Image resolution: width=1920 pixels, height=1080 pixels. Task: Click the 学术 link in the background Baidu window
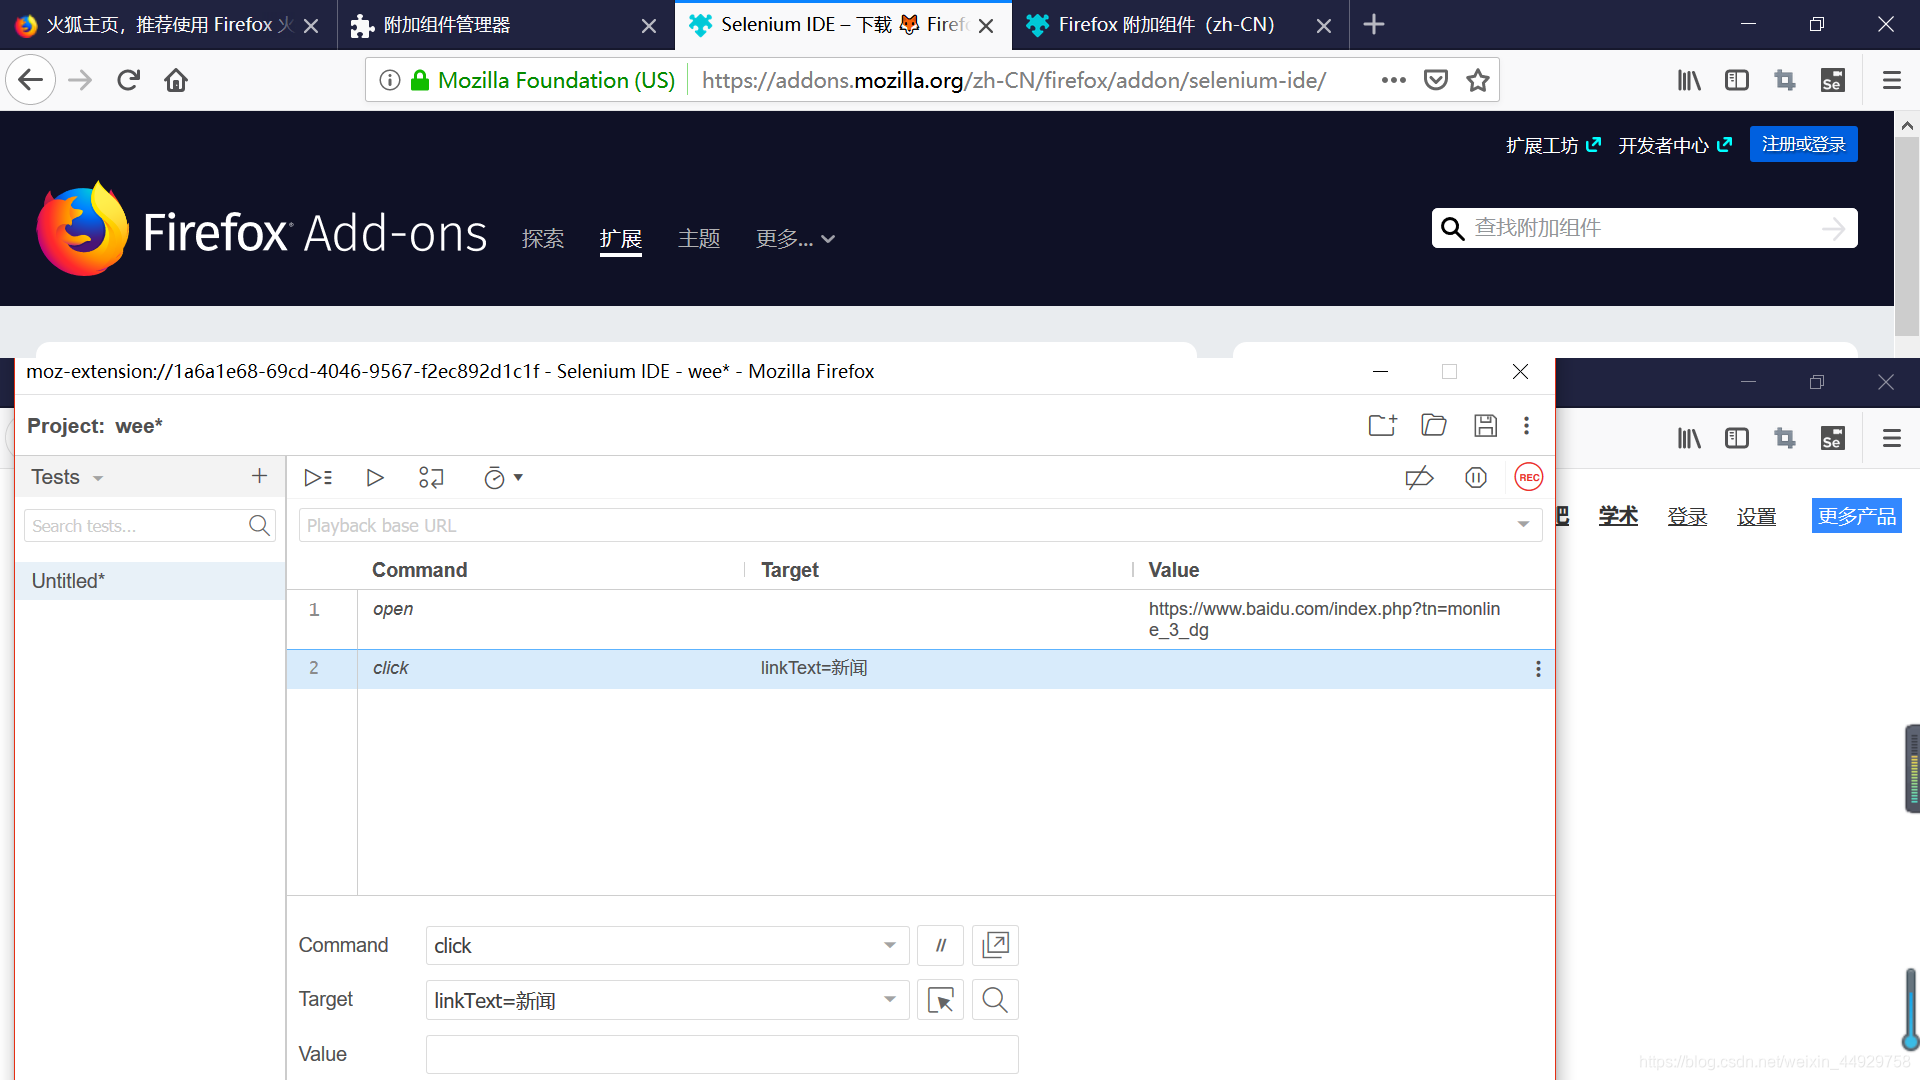pyautogui.click(x=1618, y=516)
